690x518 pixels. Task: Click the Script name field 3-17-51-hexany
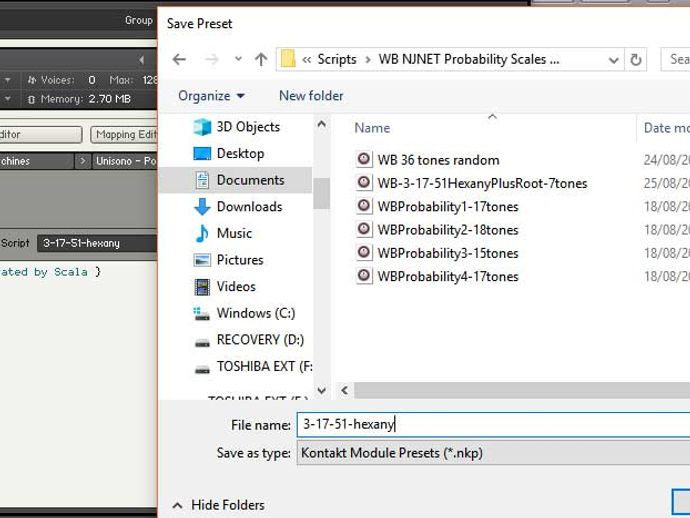click(97, 243)
